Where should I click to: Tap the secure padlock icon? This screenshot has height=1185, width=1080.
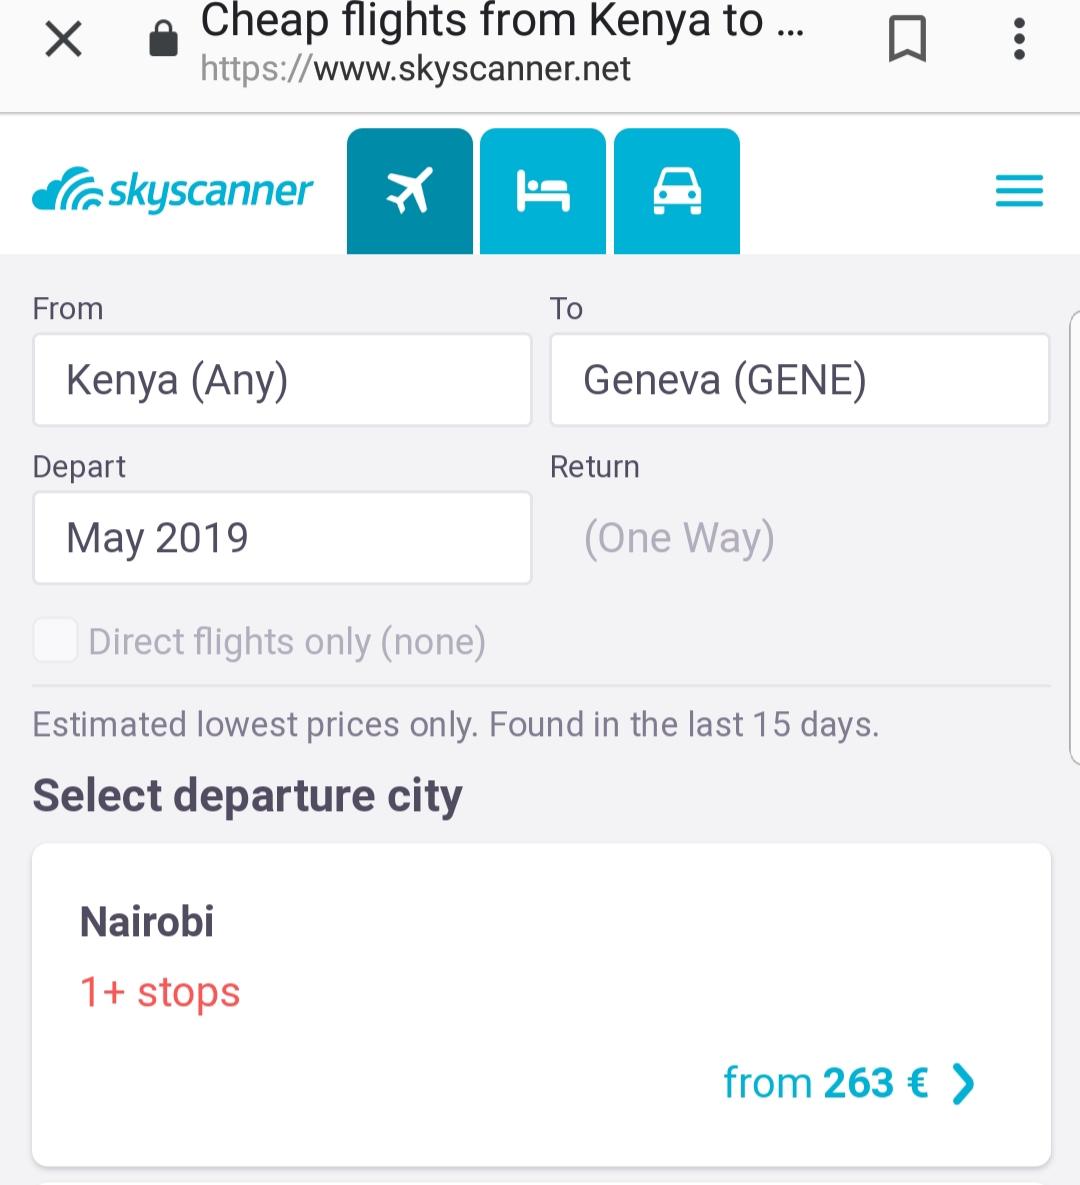click(x=163, y=40)
